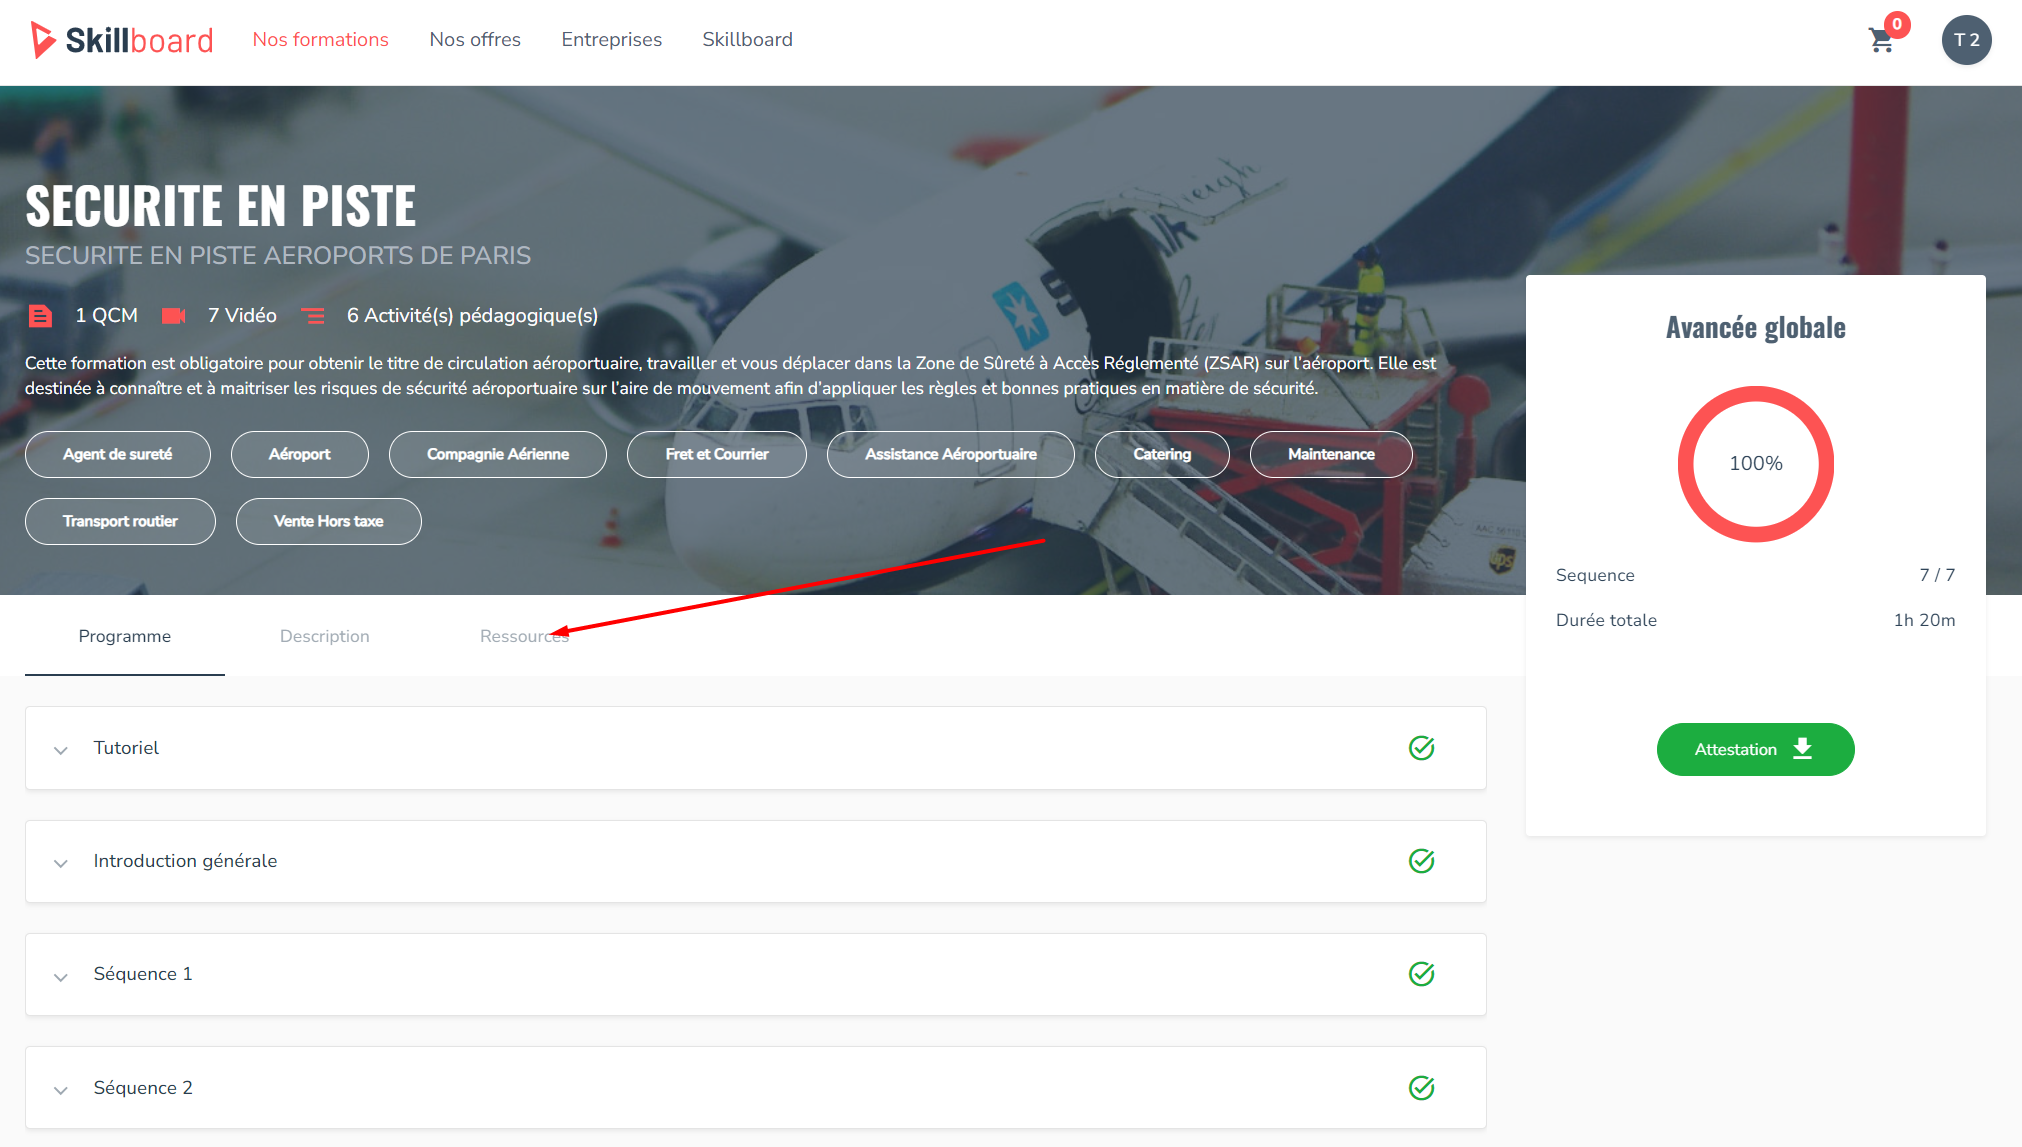2022x1147 pixels.
Task: Click the Séquence 1 row title
Action: pyautogui.click(x=143, y=974)
